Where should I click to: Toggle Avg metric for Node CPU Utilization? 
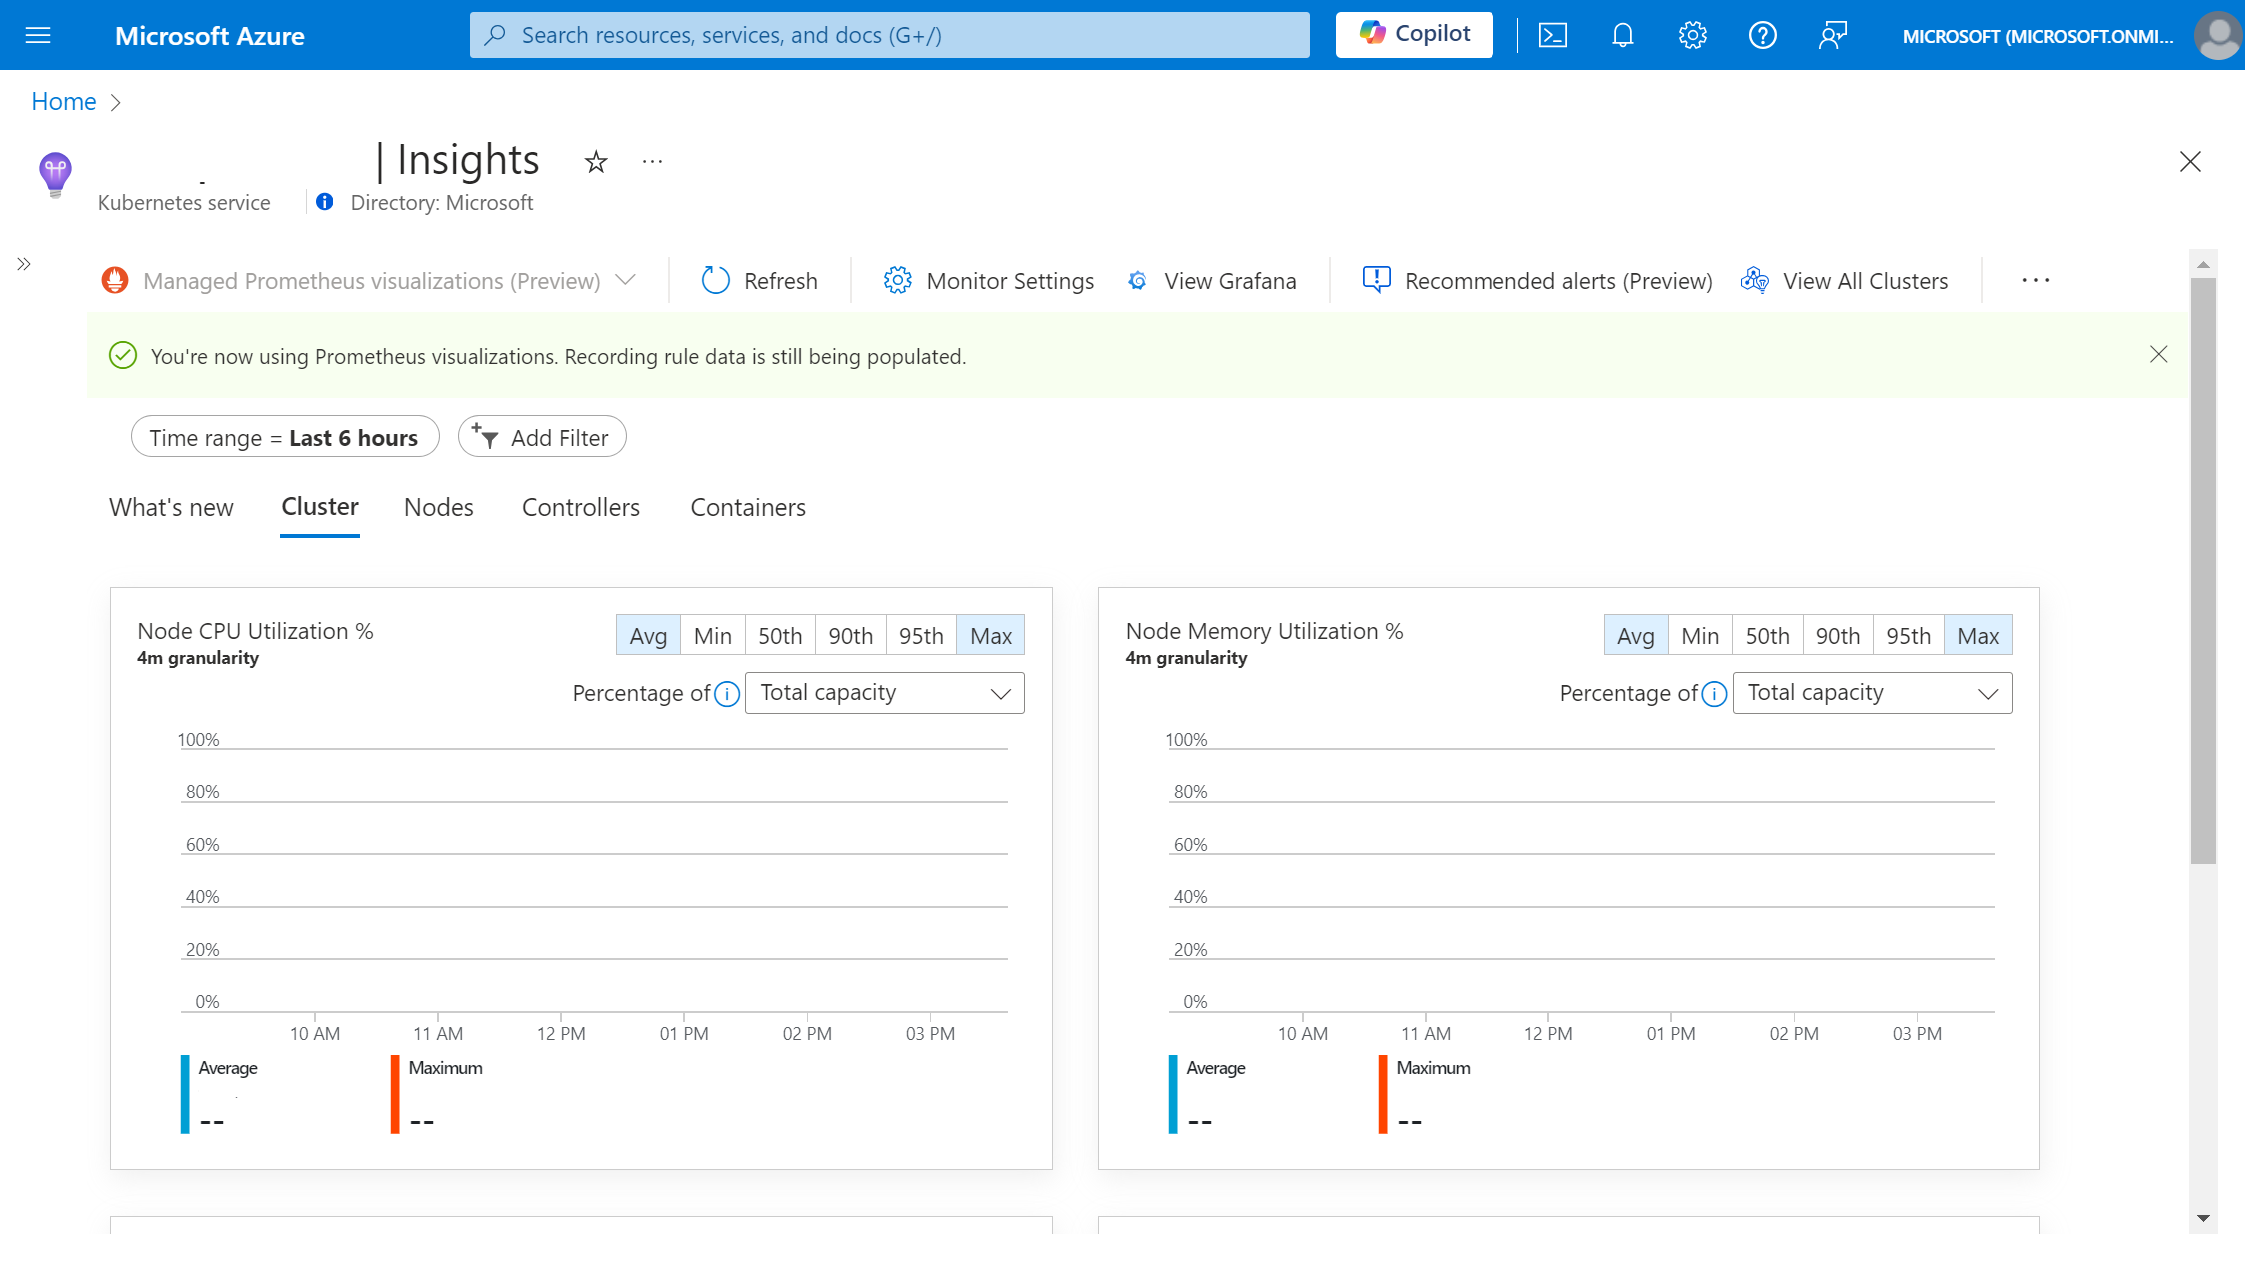(x=646, y=635)
